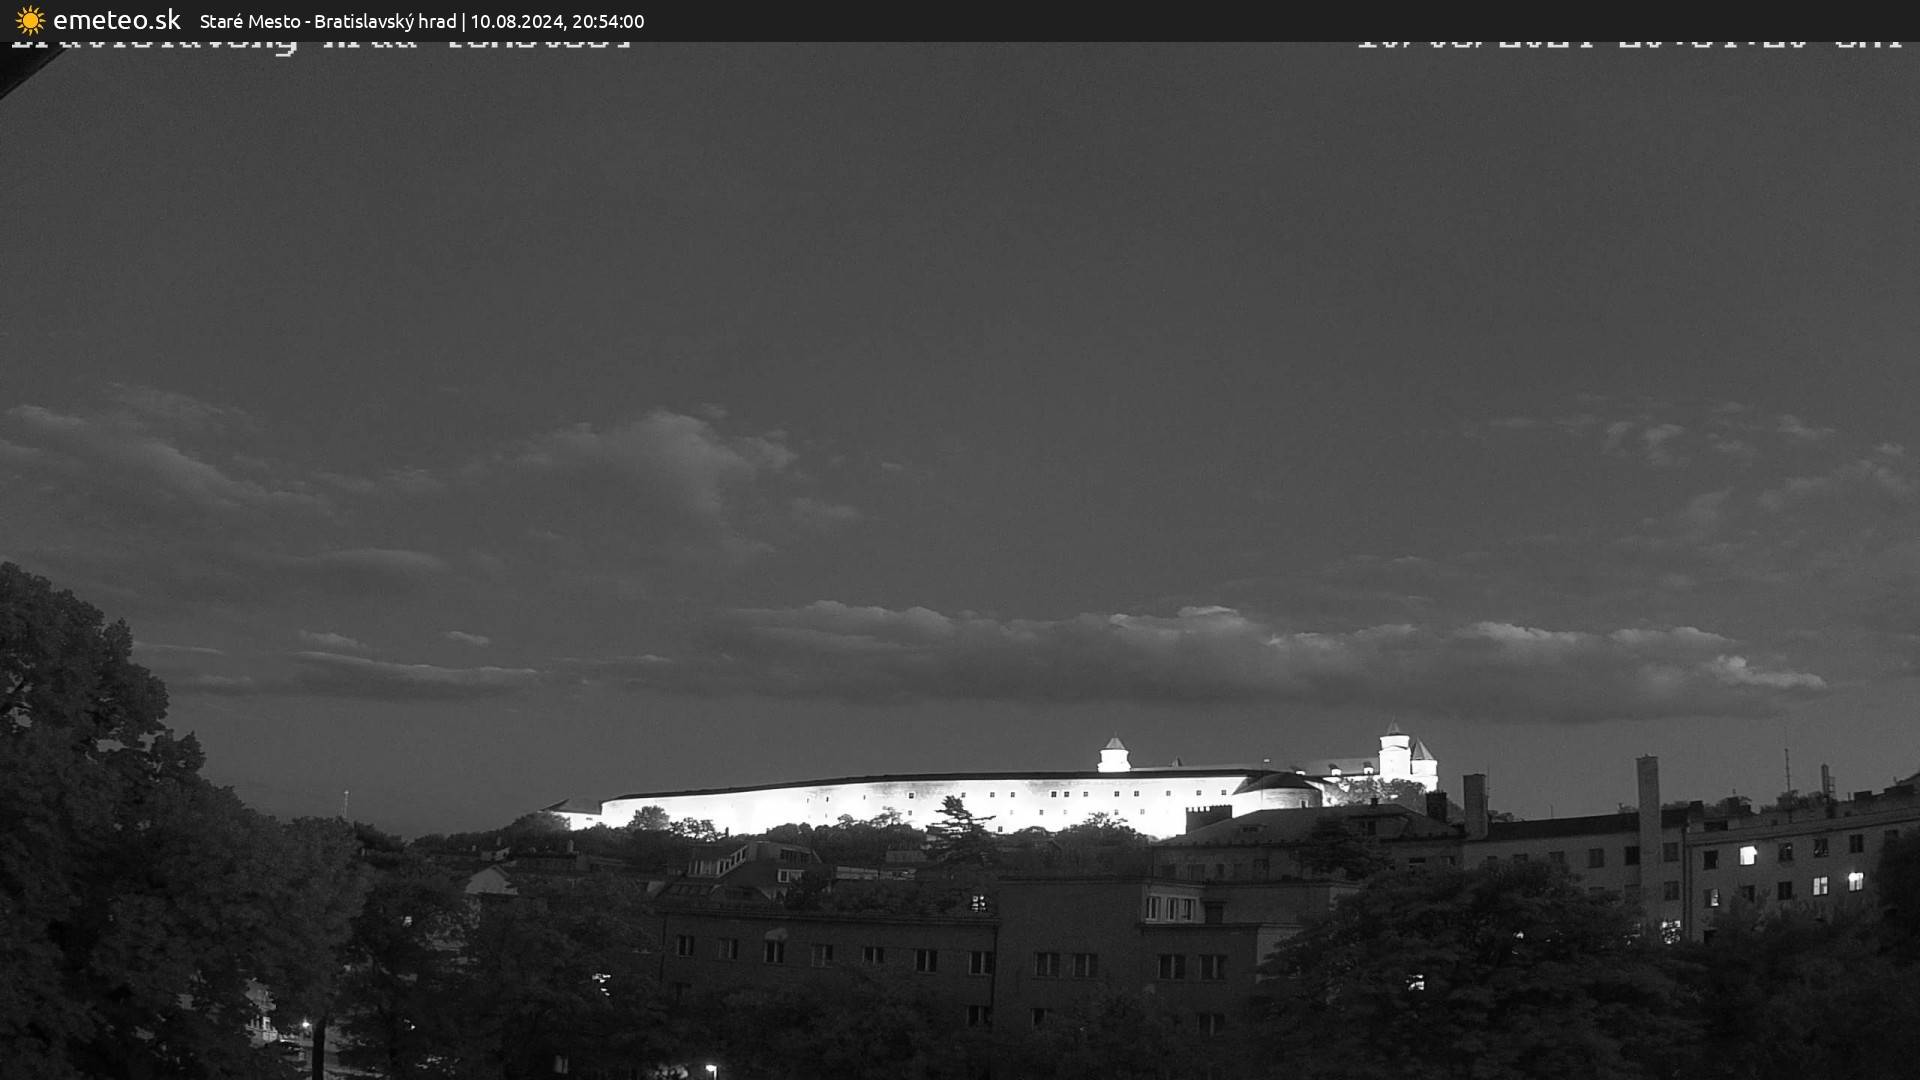
Task: Click the right illuminated castle tower
Action: [1394, 750]
